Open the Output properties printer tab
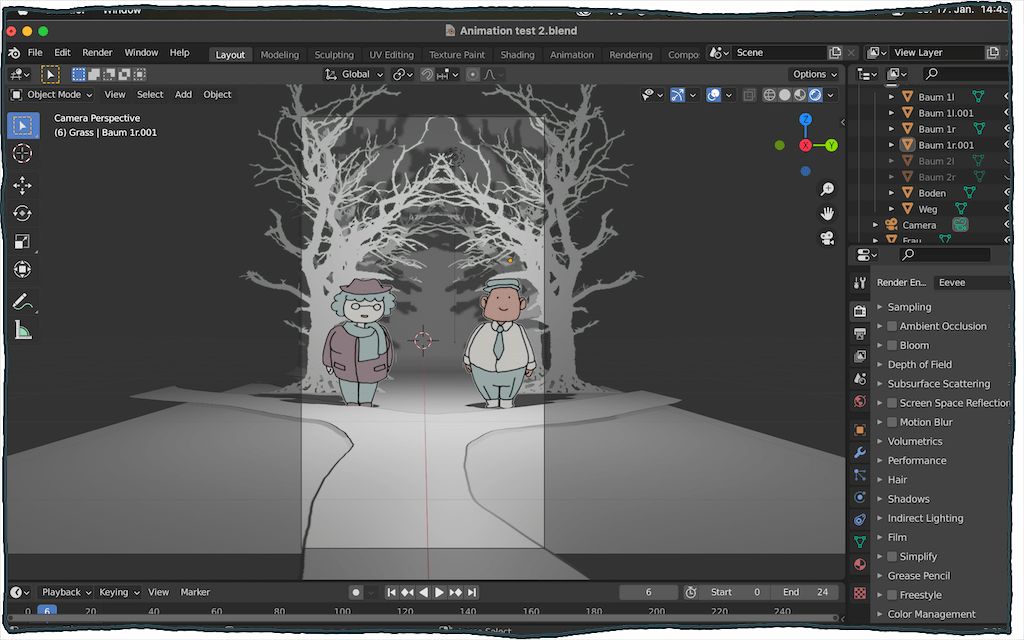Image resolution: width=1024 pixels, height=640 pixels. click(860, 334)
